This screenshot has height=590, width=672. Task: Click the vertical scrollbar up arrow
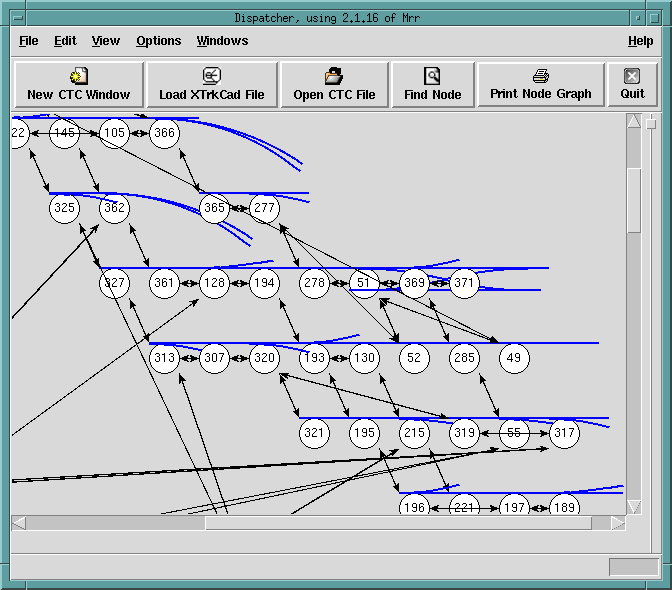[634, 121]
